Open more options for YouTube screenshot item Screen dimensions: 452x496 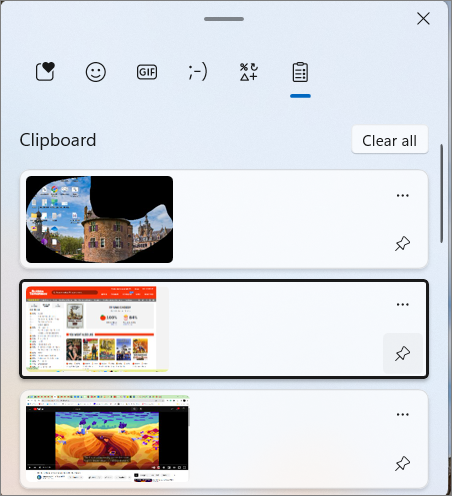click(x=403, y=414)
